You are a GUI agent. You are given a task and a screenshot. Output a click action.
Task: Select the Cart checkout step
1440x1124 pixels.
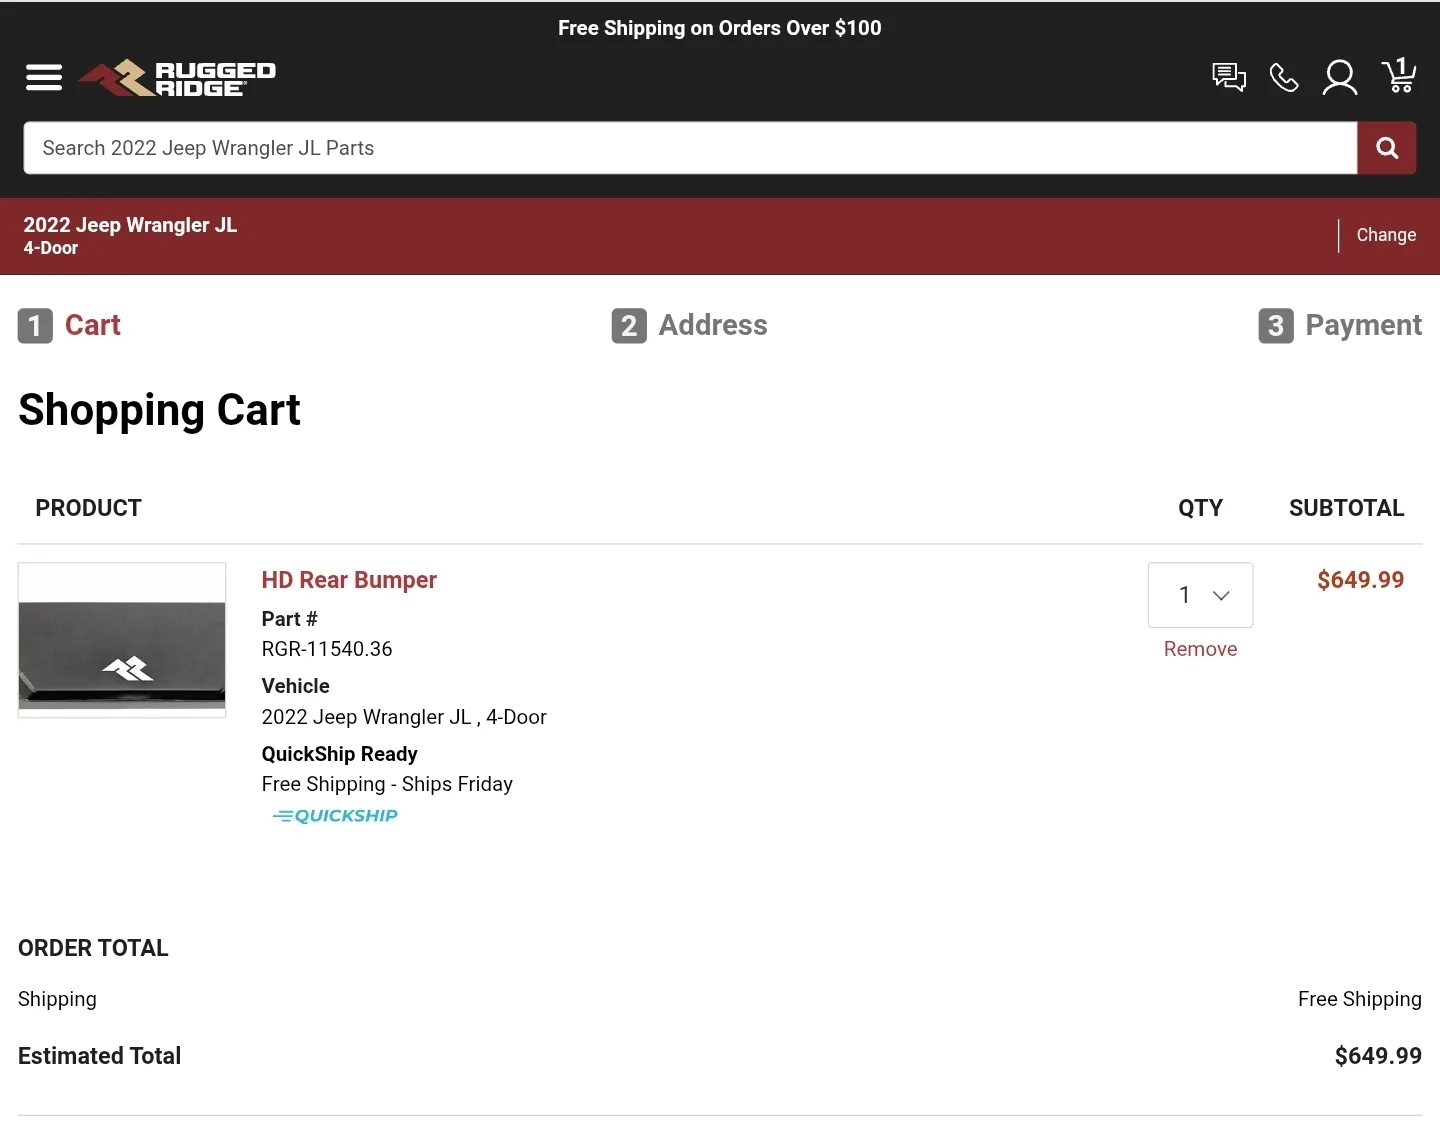click(69, 326)
